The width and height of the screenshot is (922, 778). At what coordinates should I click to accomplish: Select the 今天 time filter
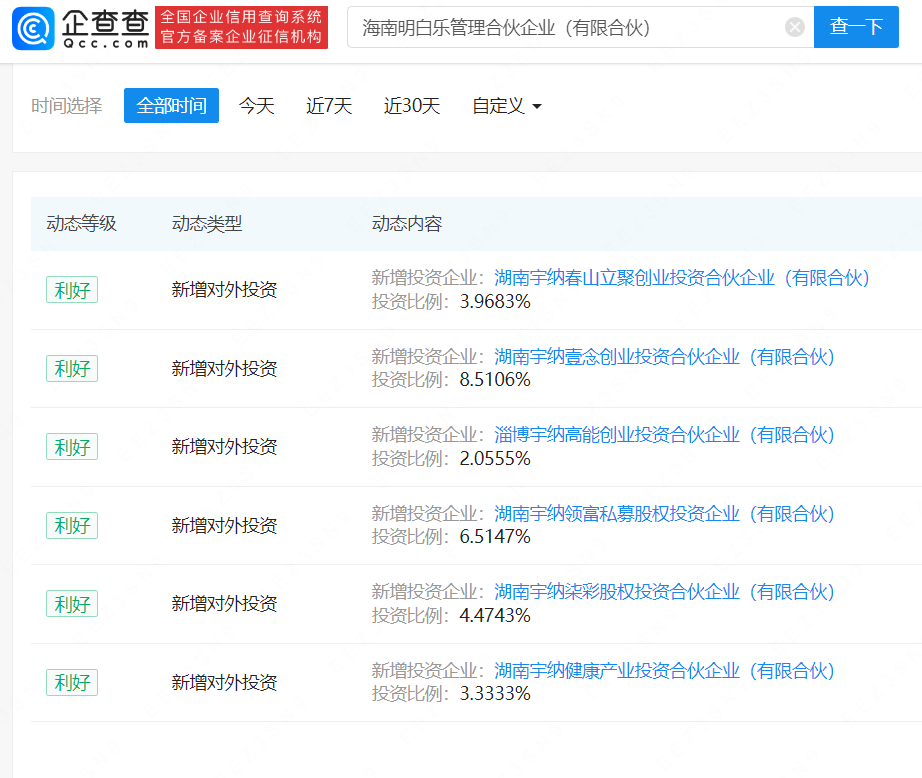click(256, 106)
